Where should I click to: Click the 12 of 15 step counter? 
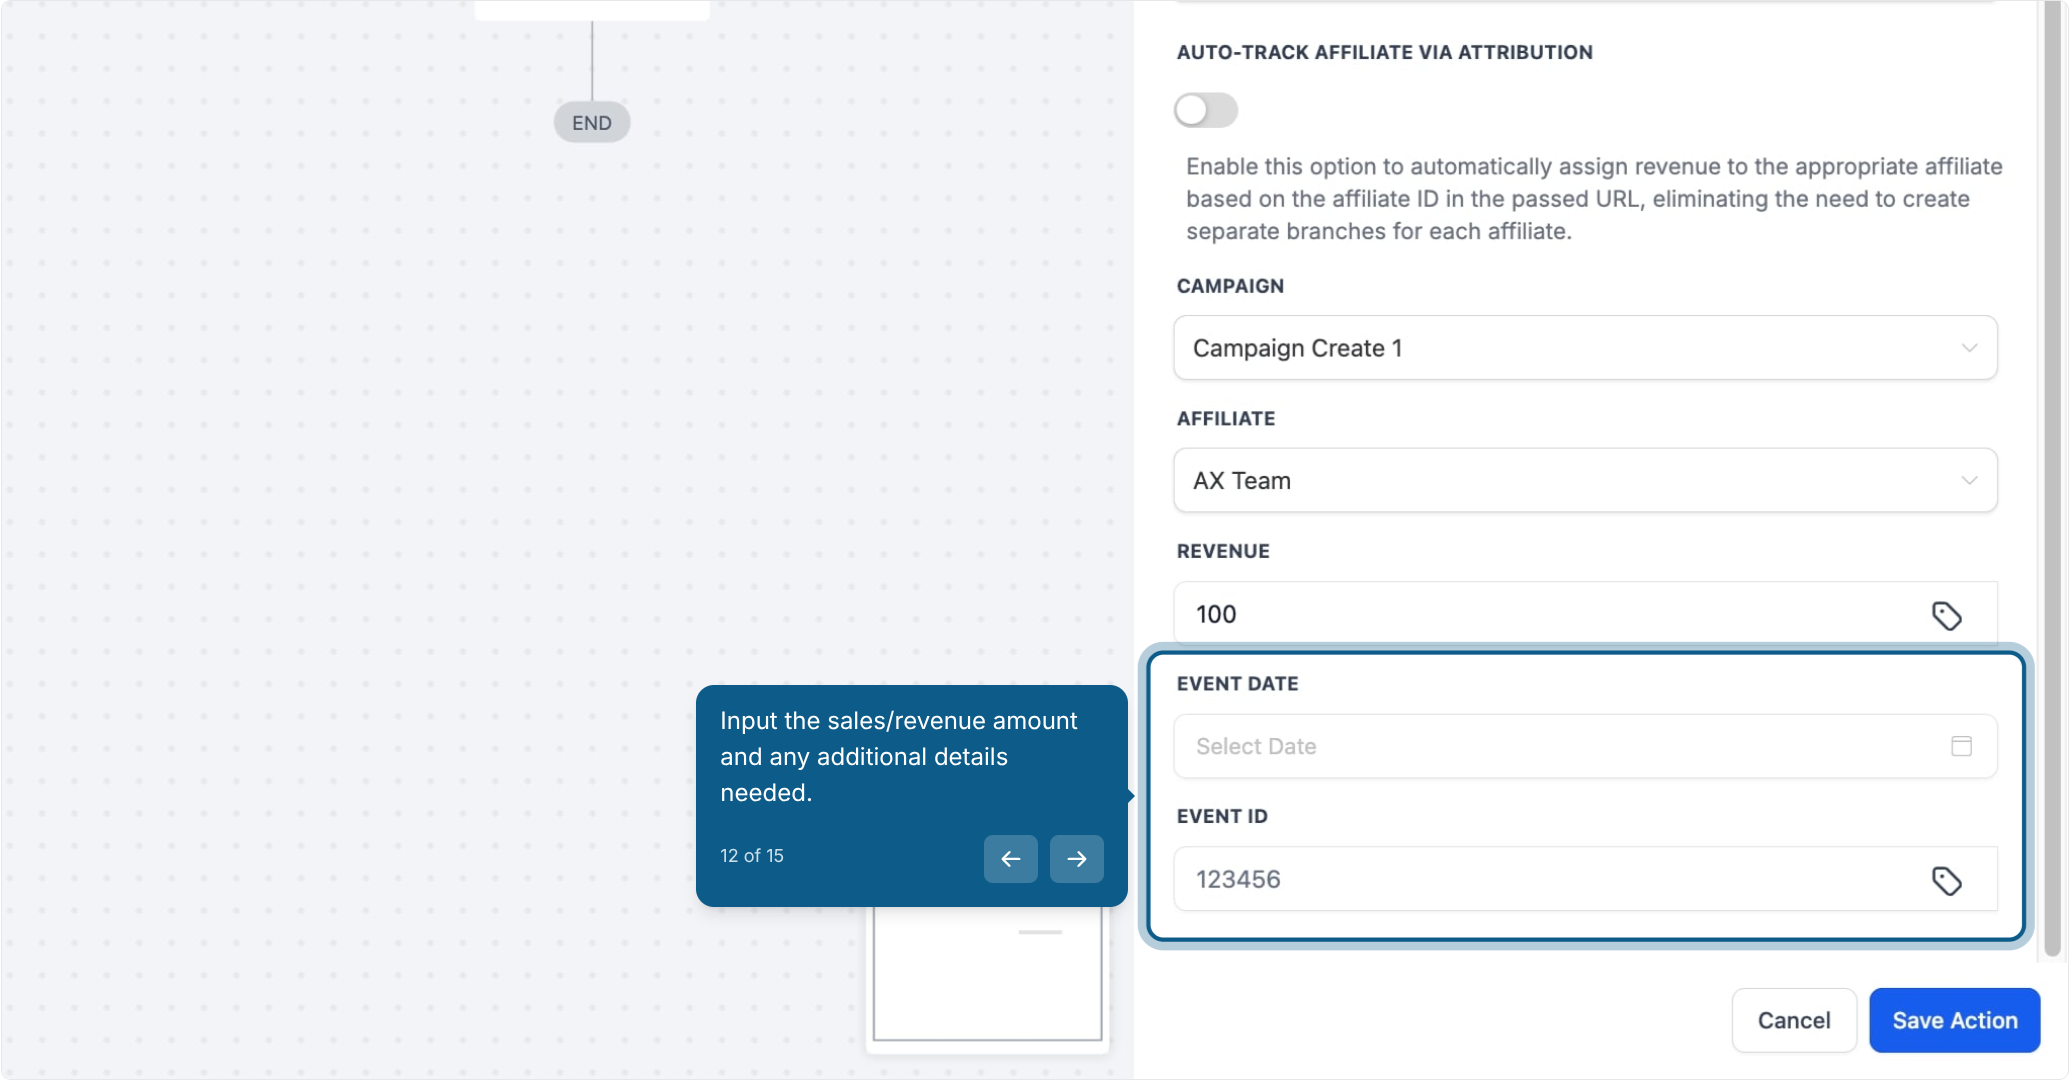[x=751, y=856]
